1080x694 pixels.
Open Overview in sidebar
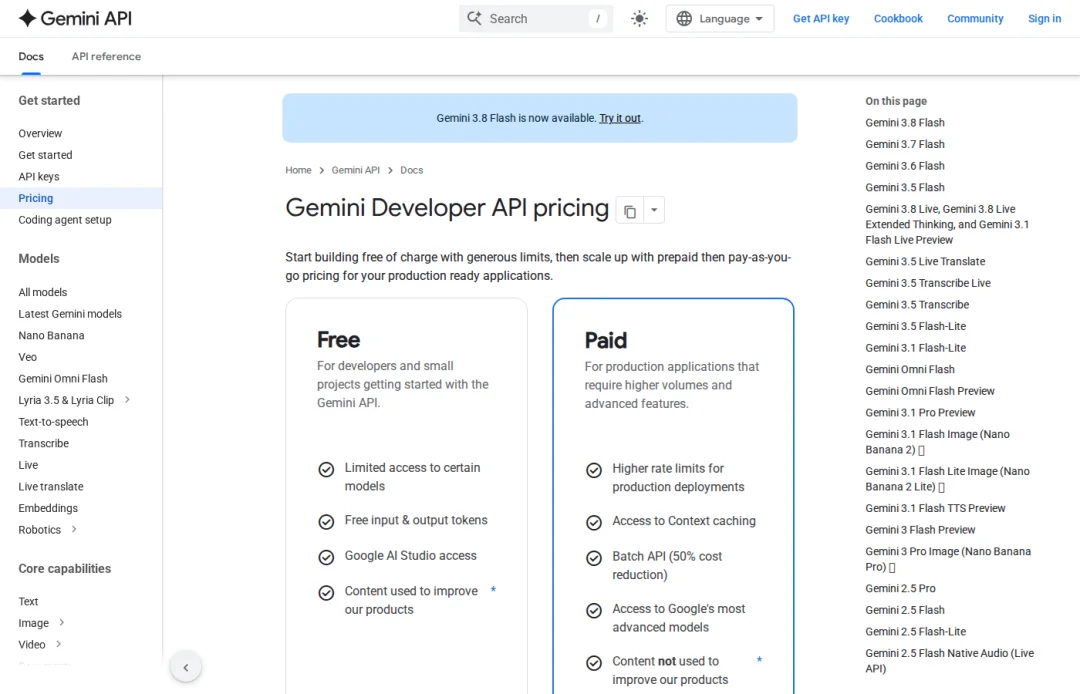pyautogui.click(x=40, y=134)
